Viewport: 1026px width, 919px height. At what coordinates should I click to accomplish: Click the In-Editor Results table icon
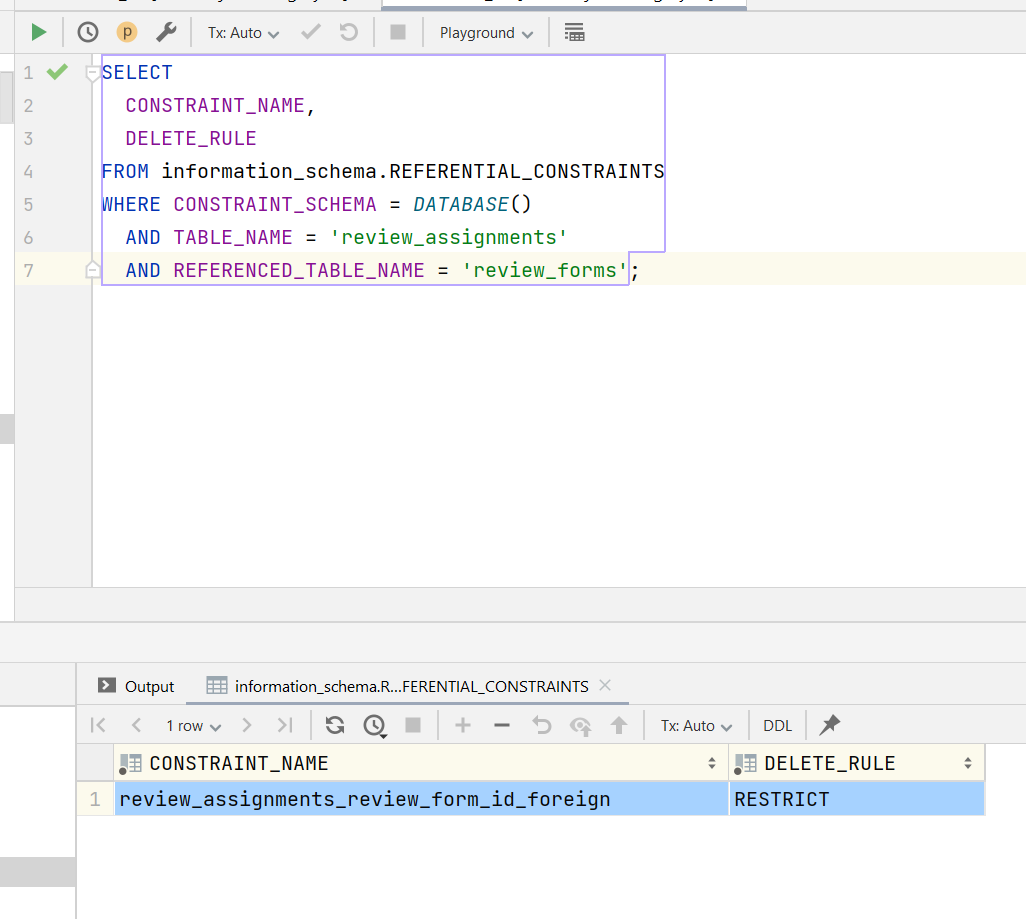574,32
